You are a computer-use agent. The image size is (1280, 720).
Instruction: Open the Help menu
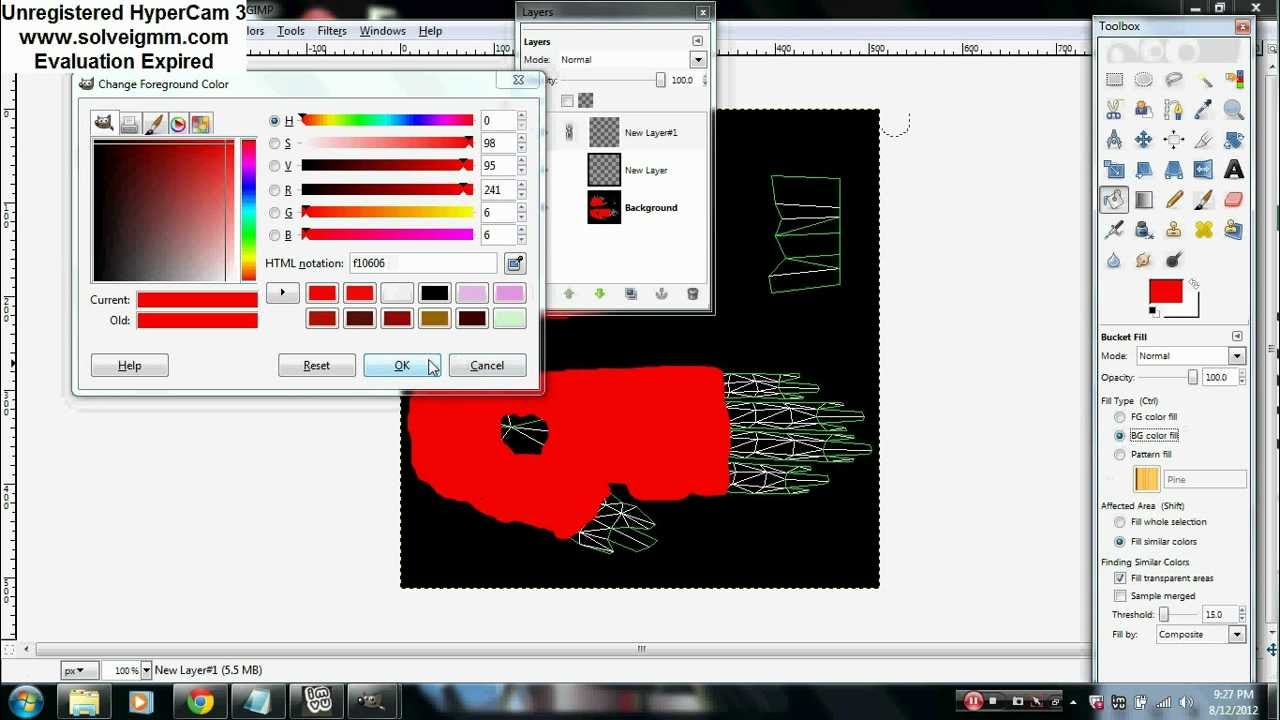[430, 31]
